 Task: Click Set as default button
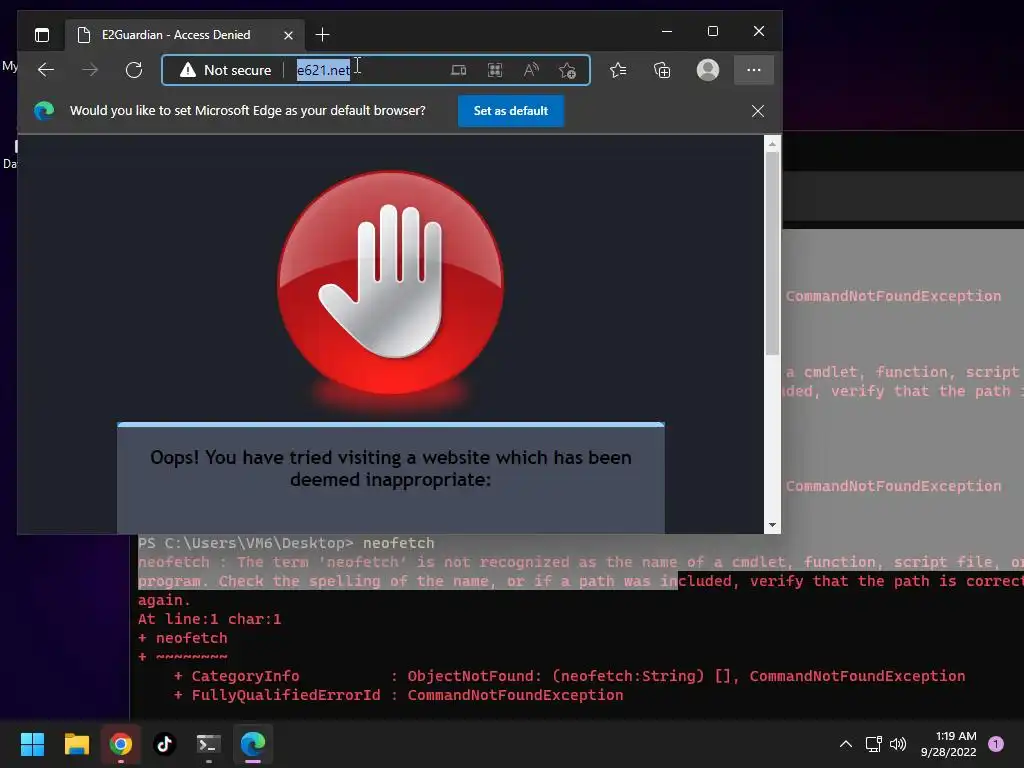[511, 111]
